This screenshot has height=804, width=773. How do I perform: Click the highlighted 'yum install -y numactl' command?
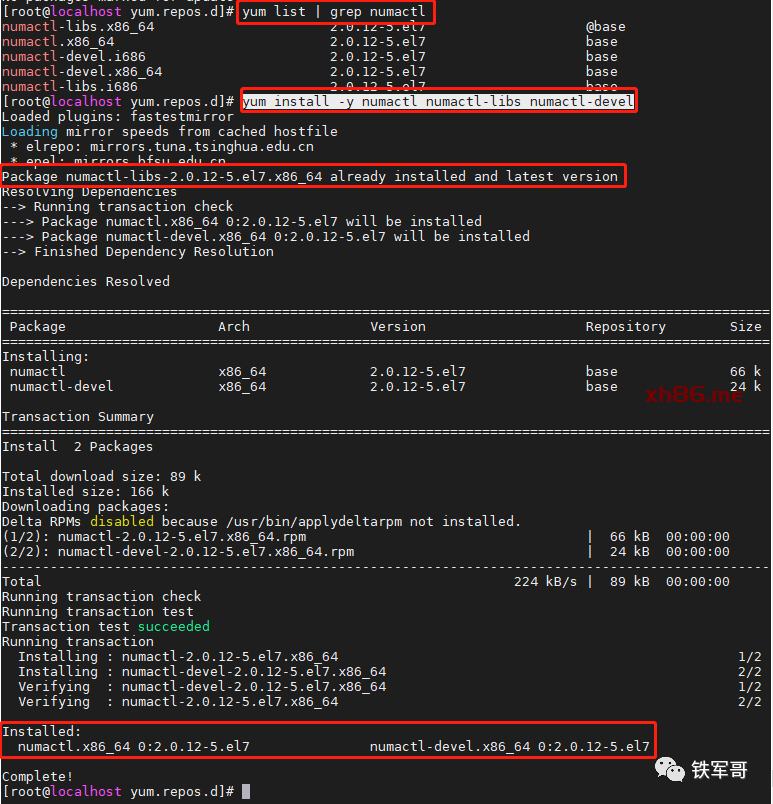(x=438, y=102)
